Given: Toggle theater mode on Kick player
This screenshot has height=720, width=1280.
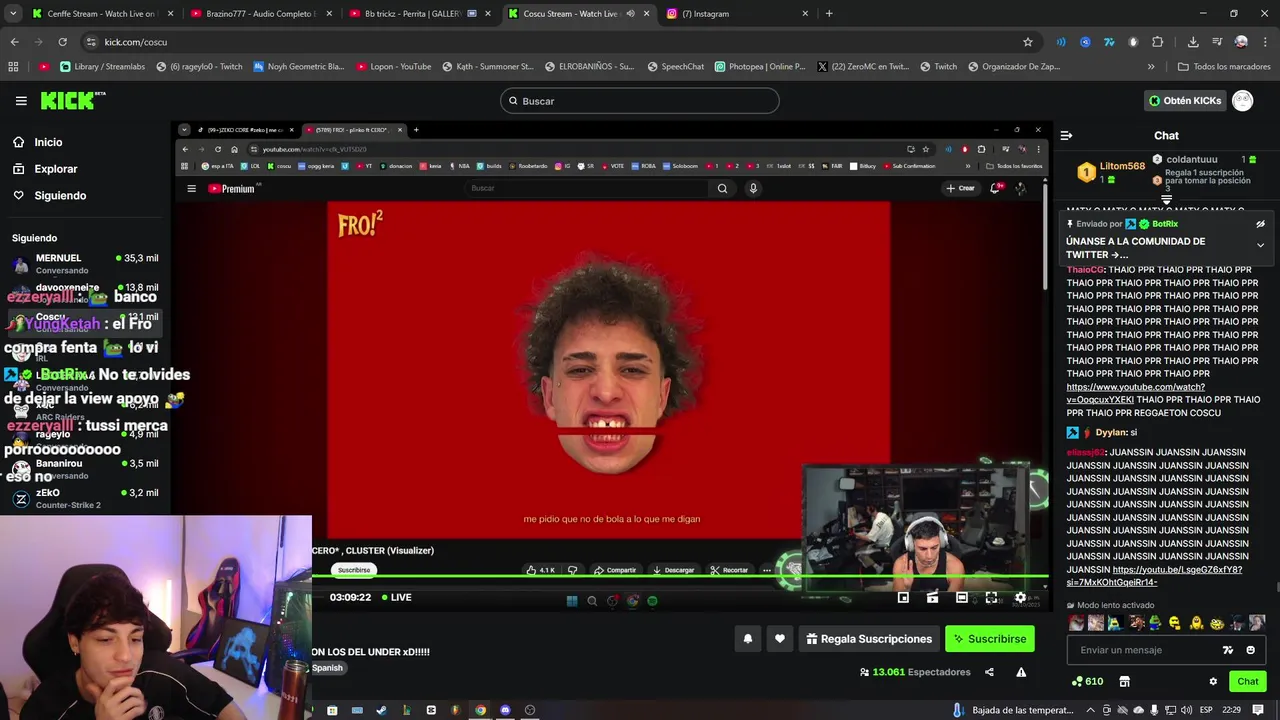Looking at the screenshot, I should point(961,597).
